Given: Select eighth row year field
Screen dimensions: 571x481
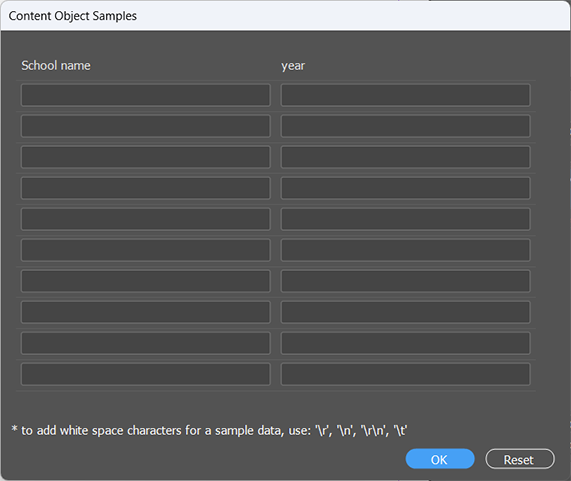Looking at the screenshot, I should [405, 312].
